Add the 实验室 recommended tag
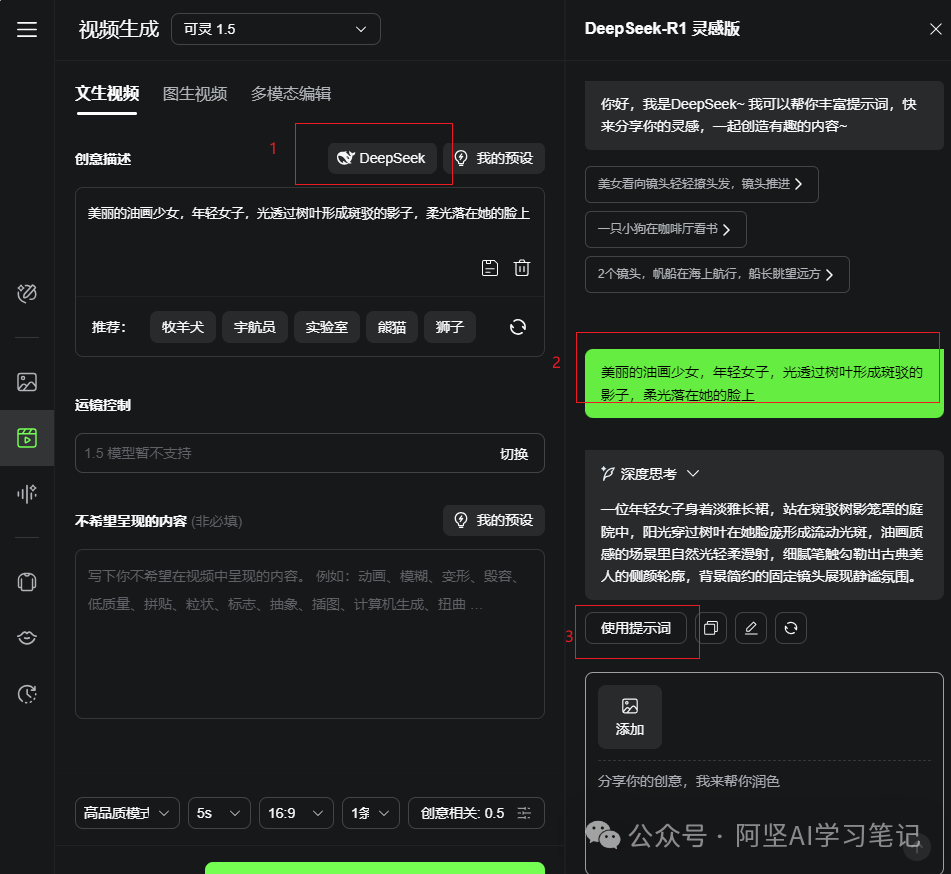The image size is (951, 874). click(x=326, y=328)
